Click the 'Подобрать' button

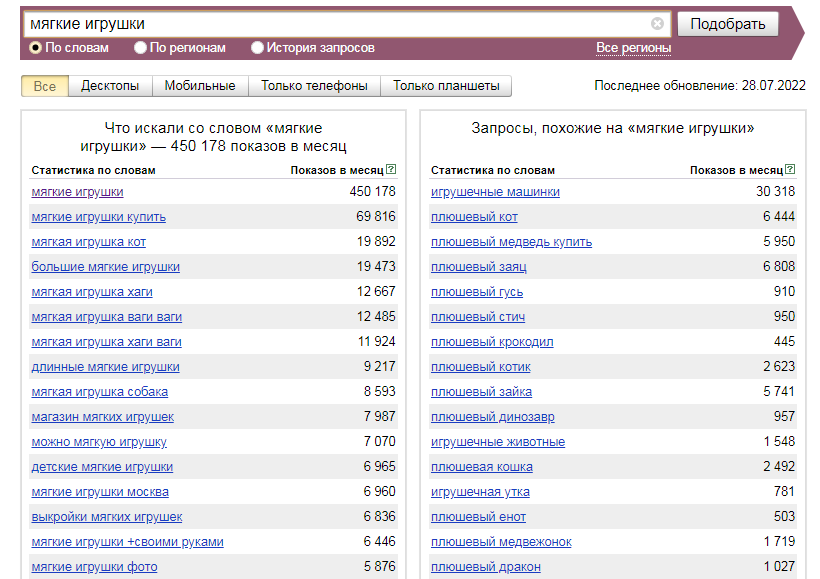727,24
